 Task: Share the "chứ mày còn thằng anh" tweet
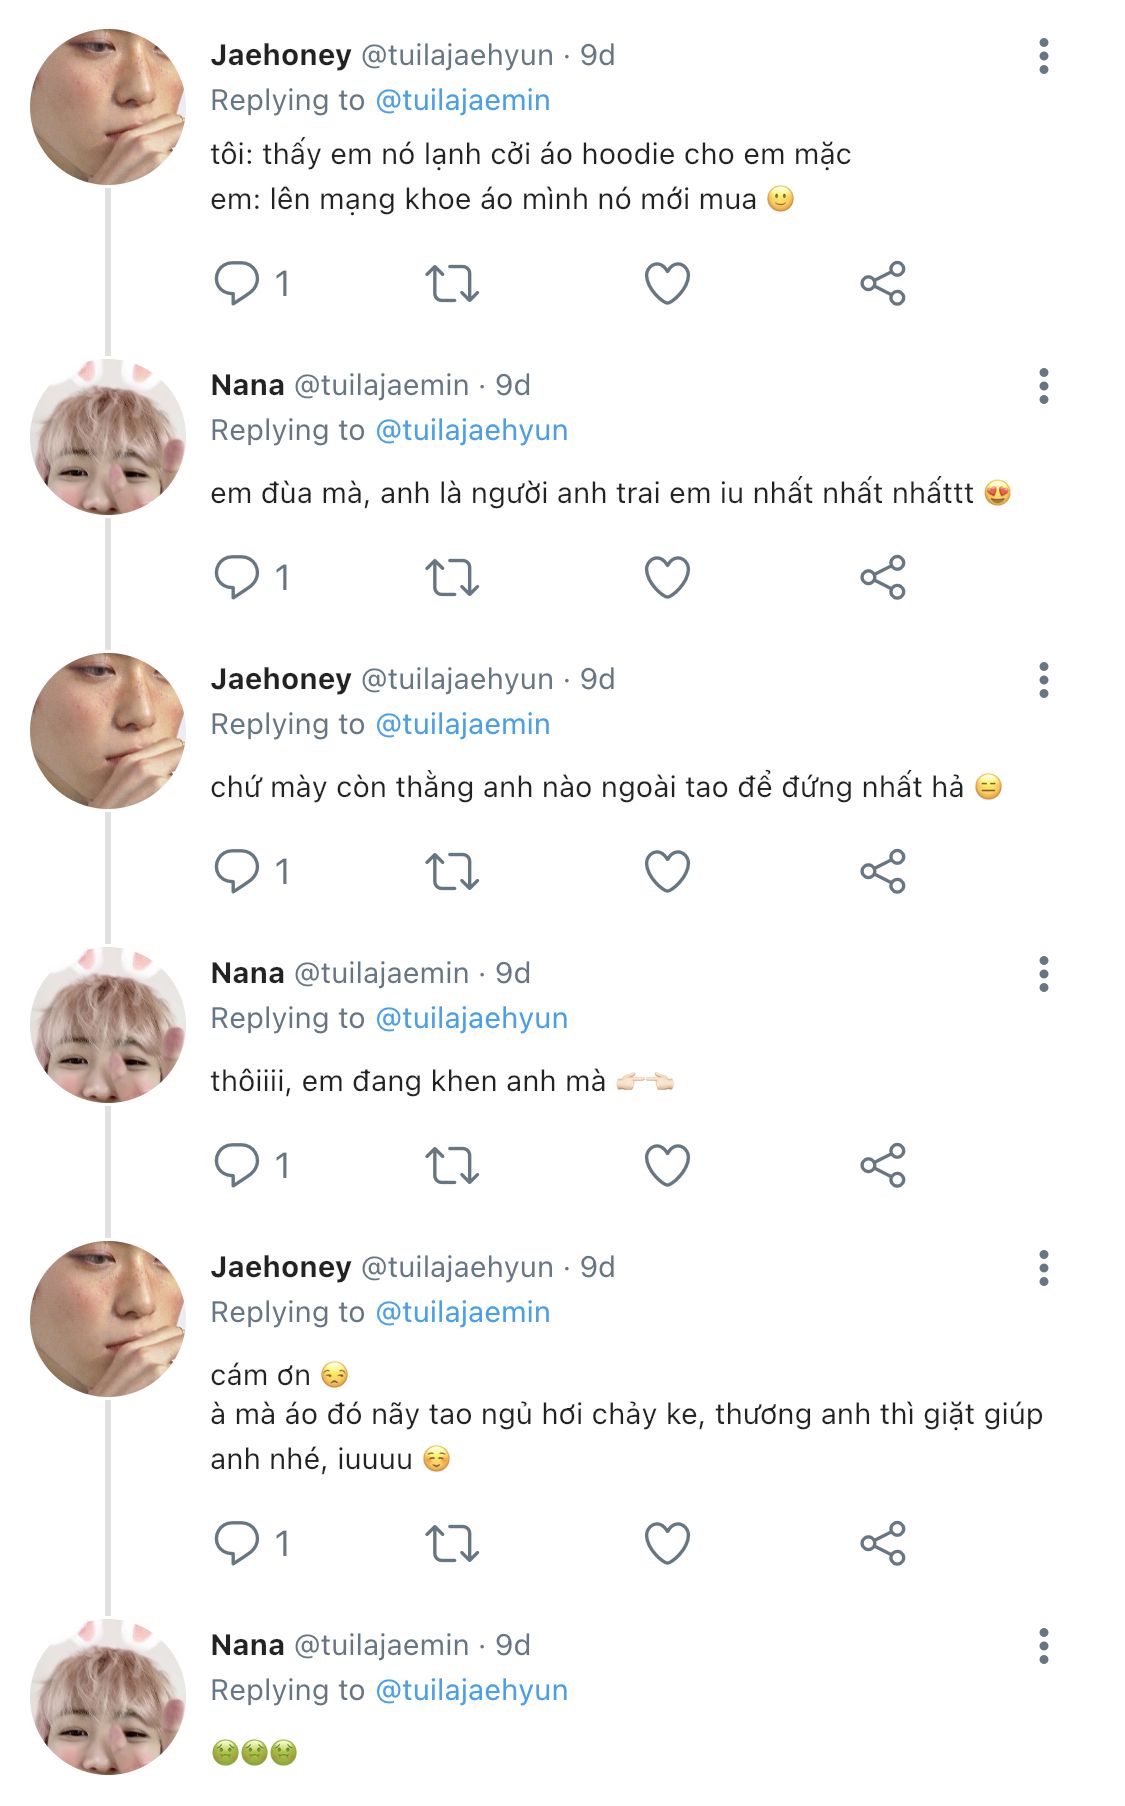[x=882, y=871]
